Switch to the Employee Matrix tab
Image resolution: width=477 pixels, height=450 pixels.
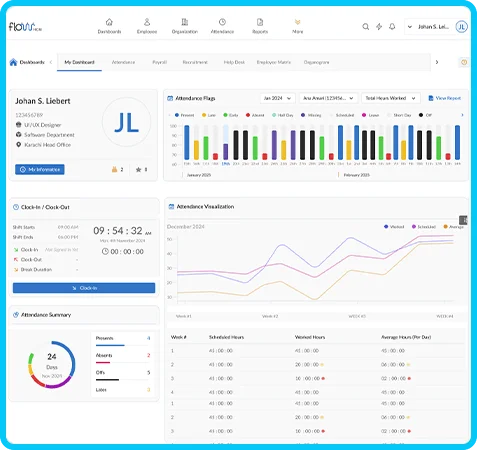click(x=274, y=62)
